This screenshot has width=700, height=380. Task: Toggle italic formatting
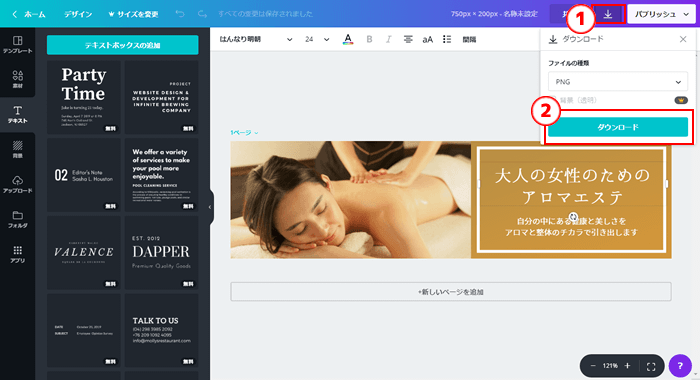[x=388, y=39]
